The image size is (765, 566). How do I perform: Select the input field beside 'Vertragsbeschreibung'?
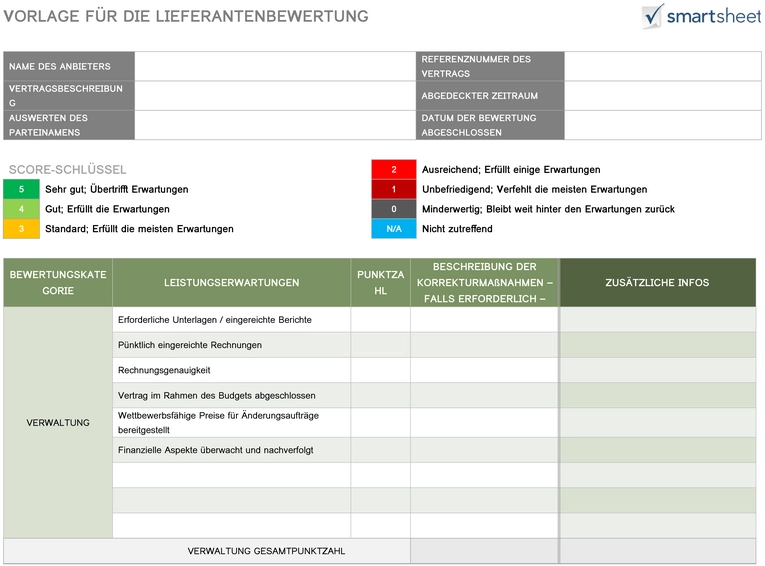pos(275,96)
